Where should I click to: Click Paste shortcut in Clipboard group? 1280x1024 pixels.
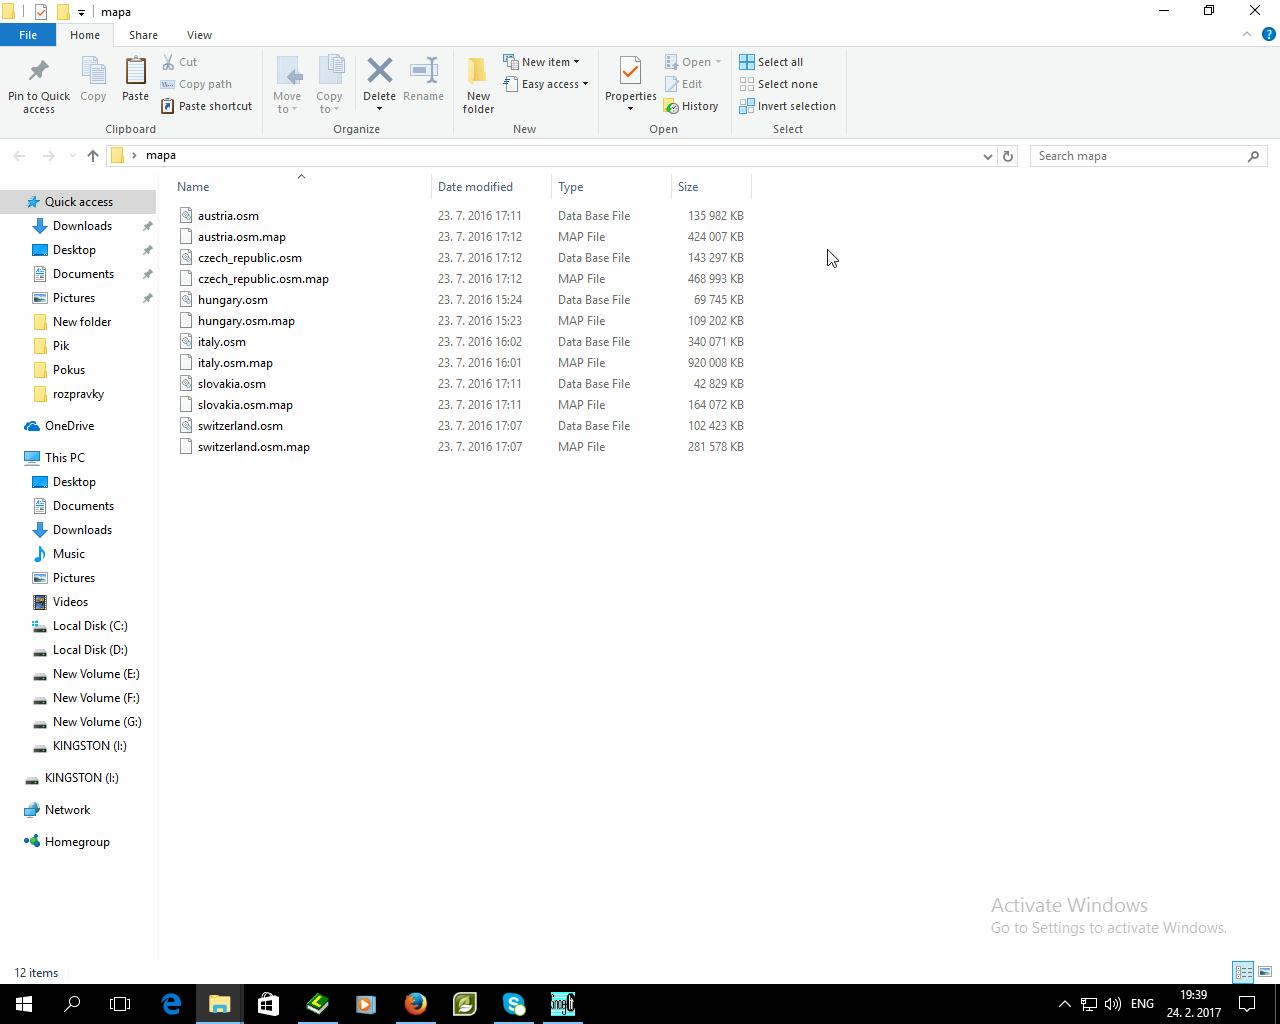tap(206, 106)
